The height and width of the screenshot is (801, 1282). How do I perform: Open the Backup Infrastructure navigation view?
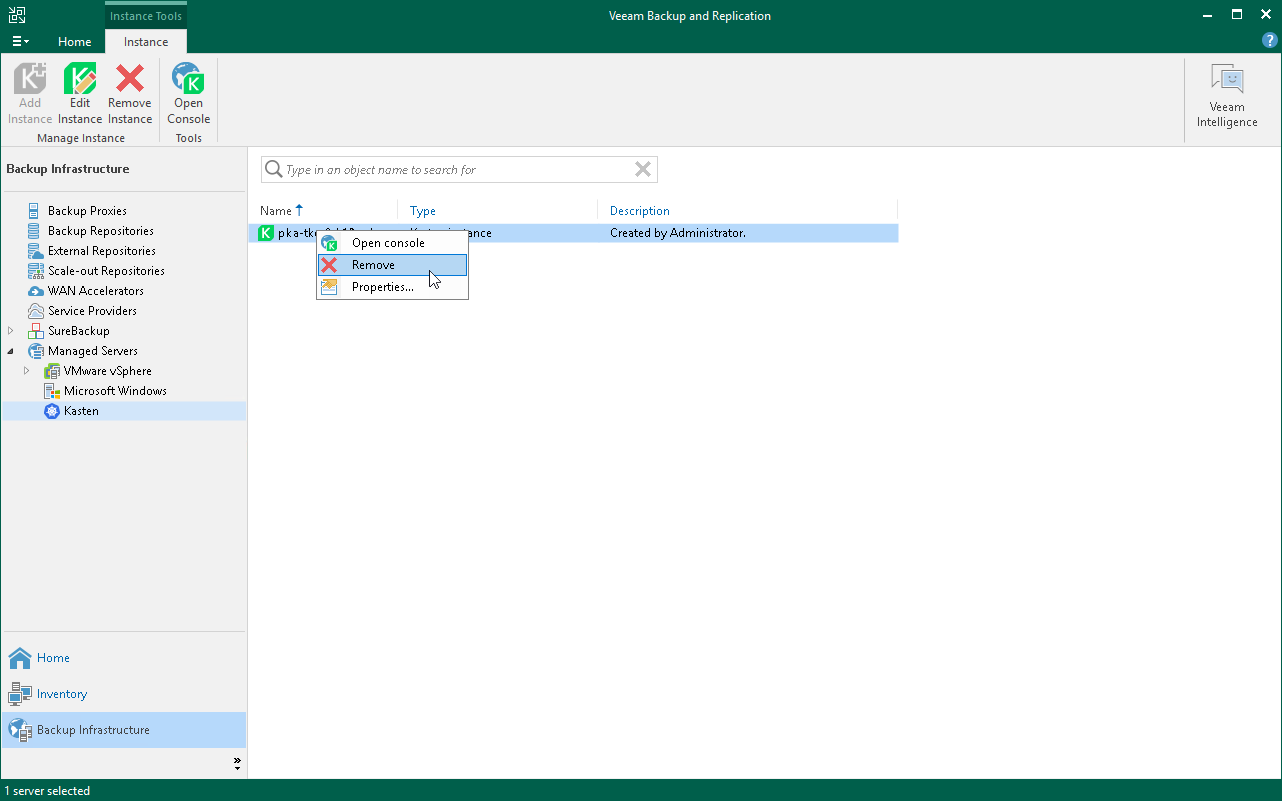coord(124,730)
